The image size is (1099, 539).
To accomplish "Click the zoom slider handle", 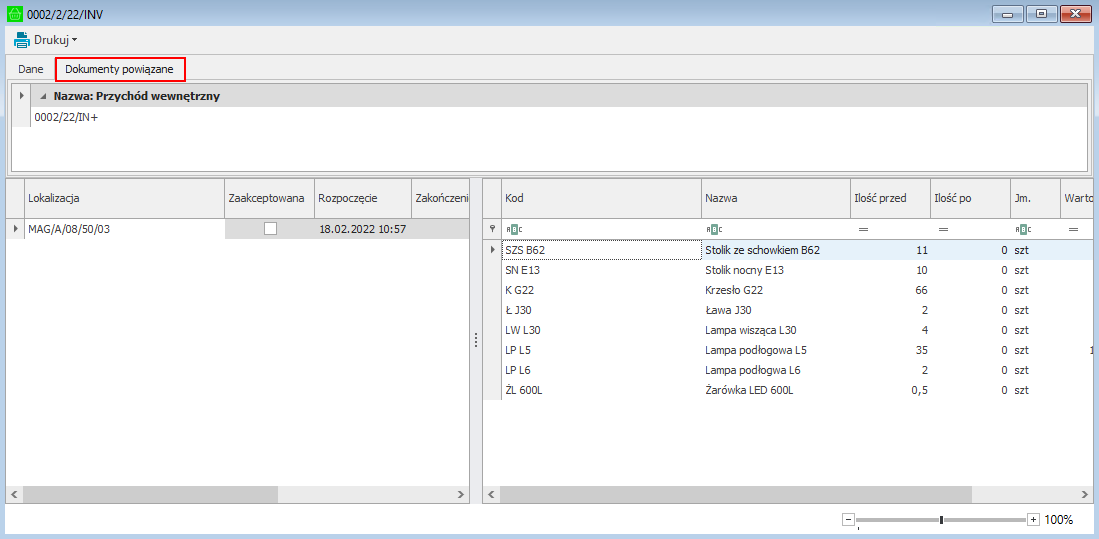I will tap(941, 520).
